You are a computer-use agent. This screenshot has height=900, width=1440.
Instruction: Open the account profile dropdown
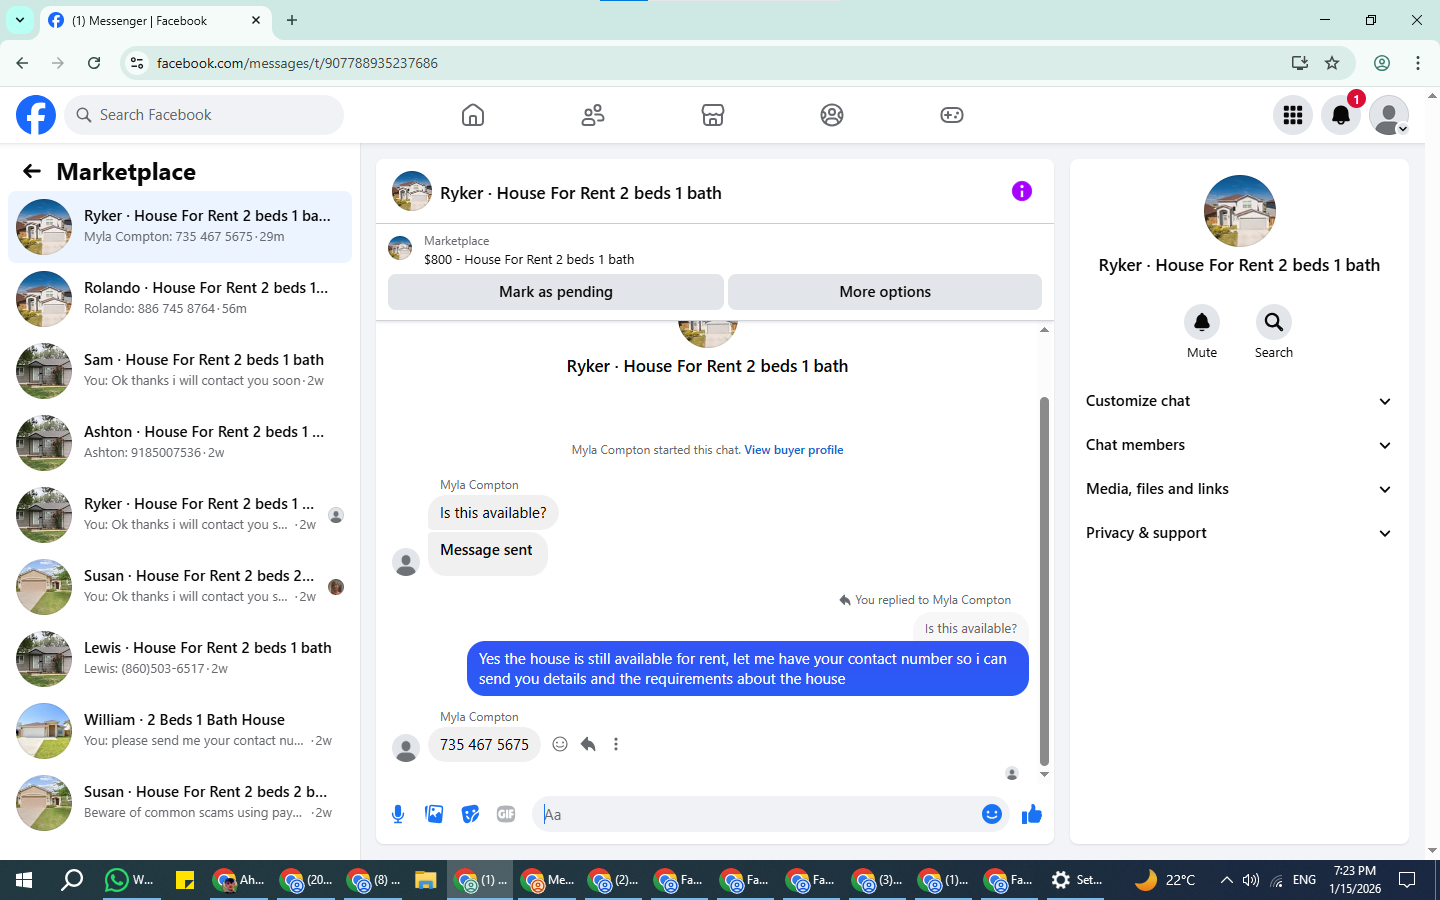click(1389, 115)
